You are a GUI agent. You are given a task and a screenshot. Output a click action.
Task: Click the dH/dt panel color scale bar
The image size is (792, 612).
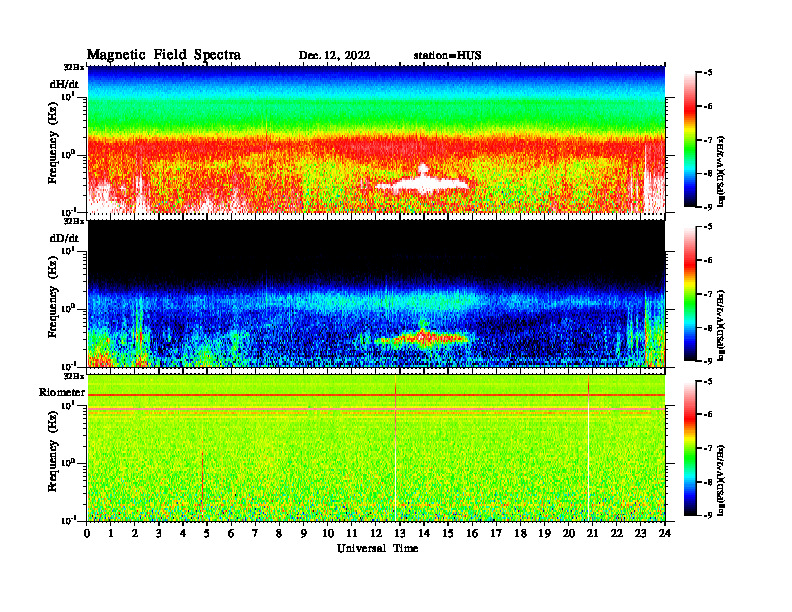tap(689, 140)
